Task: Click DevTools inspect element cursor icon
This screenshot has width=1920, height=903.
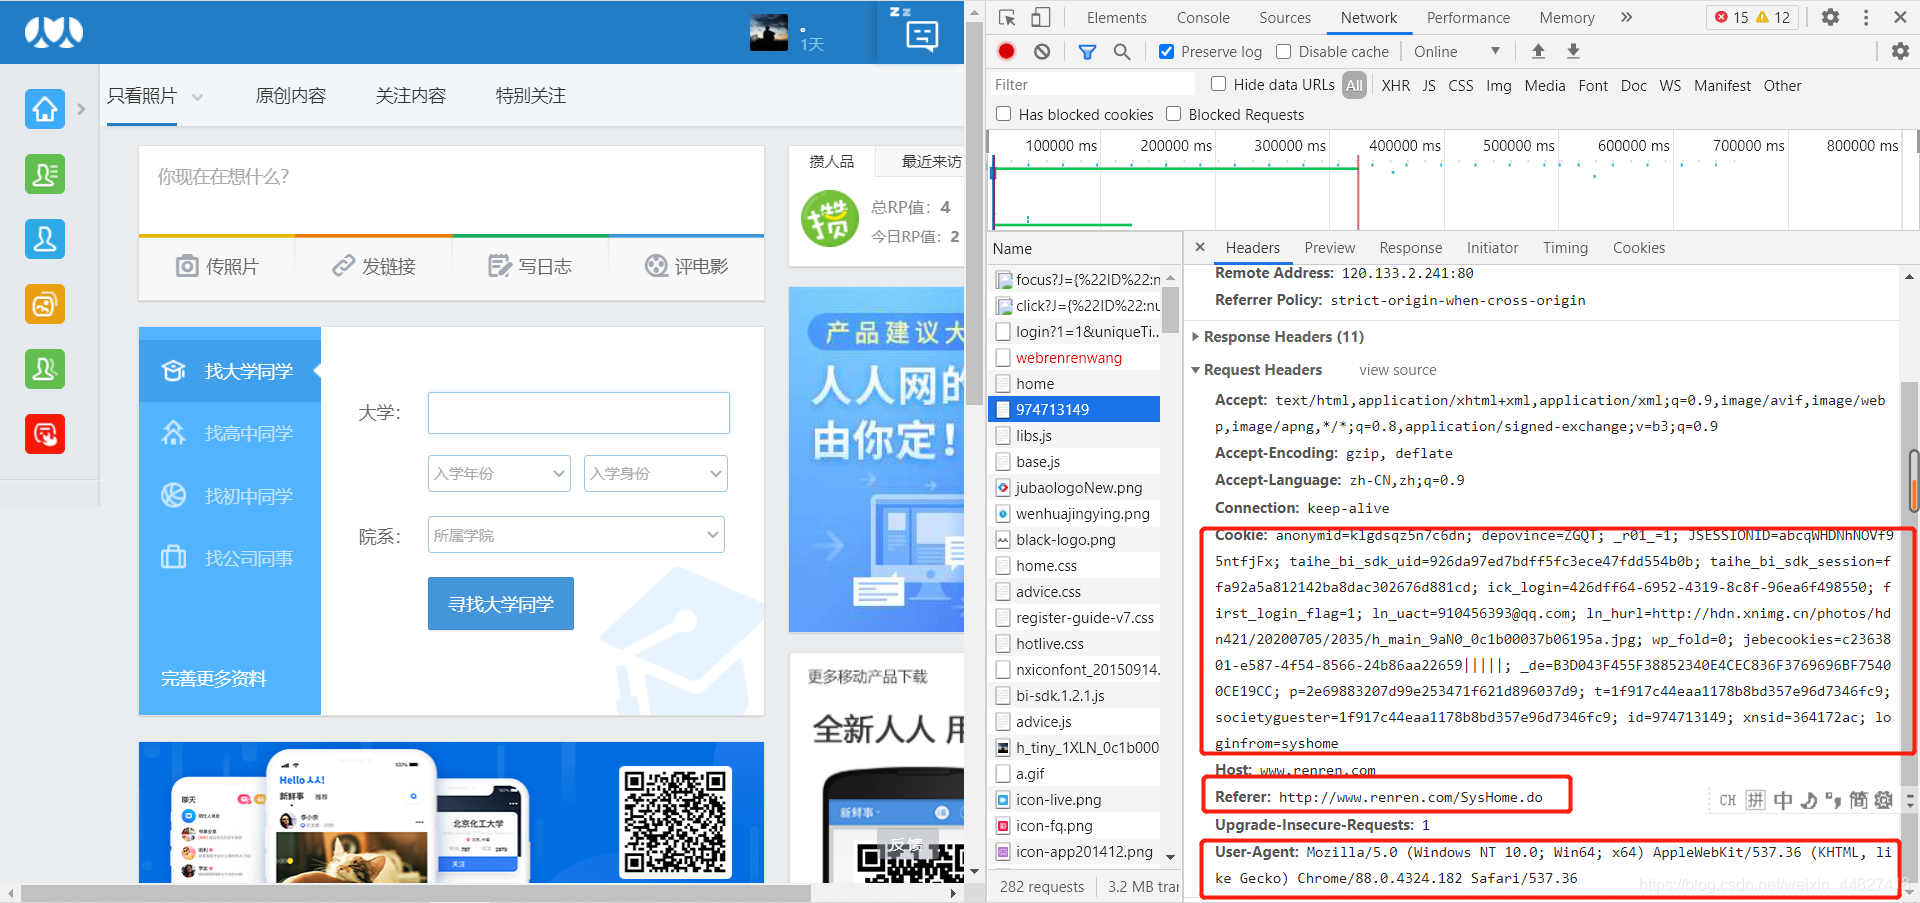Action: point(1007,17)
